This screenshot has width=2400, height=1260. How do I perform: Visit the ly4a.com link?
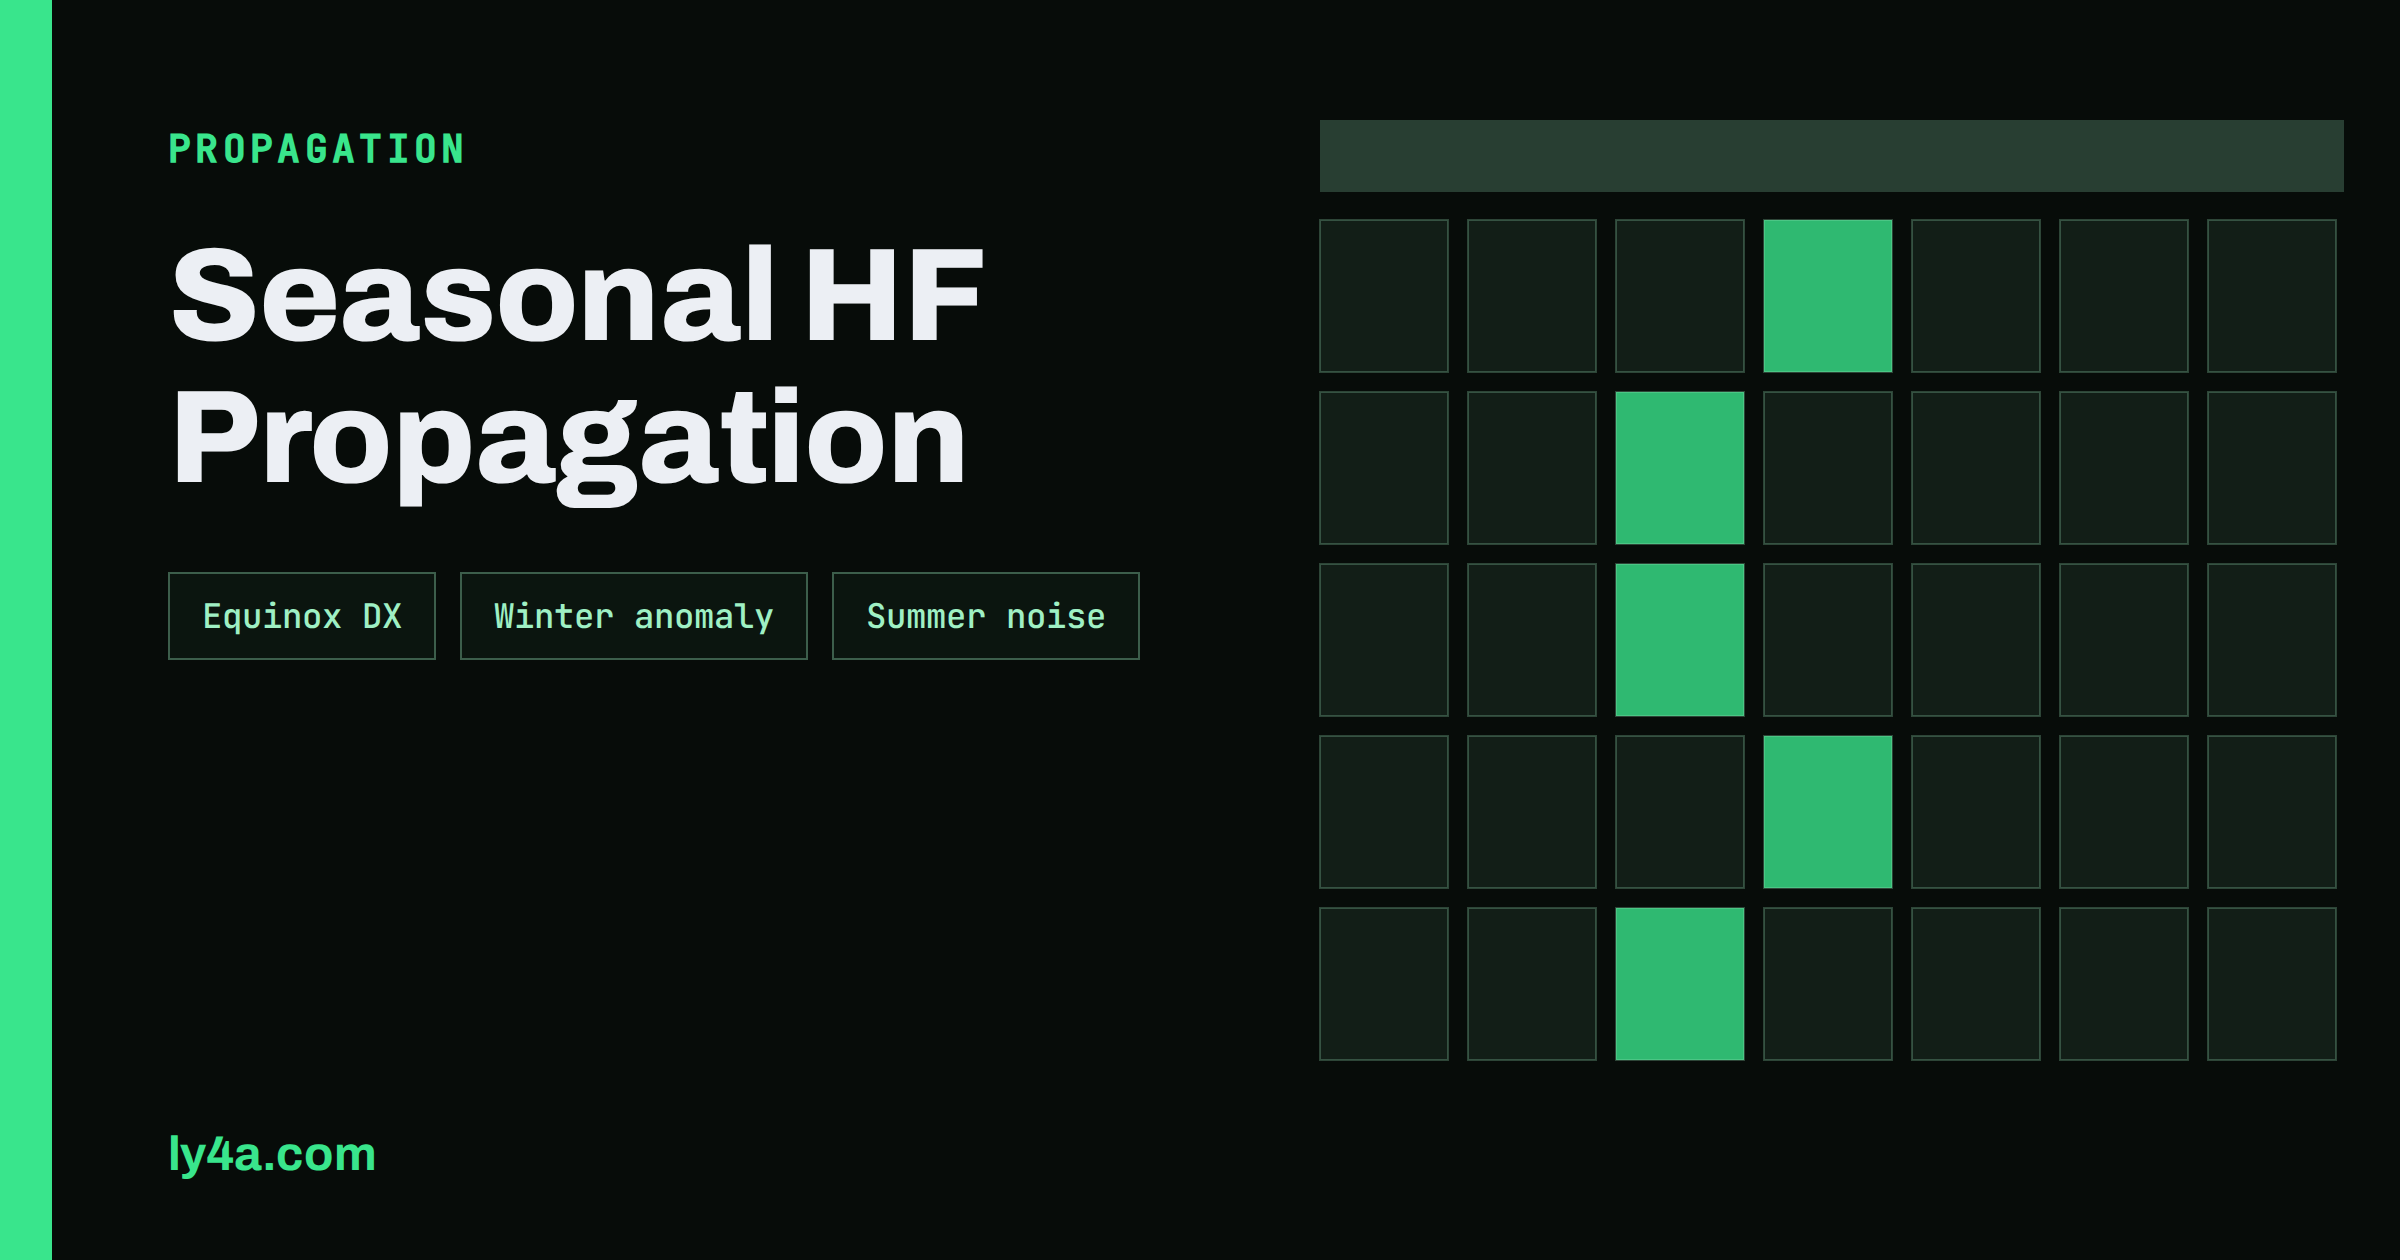coord(272,1154)
